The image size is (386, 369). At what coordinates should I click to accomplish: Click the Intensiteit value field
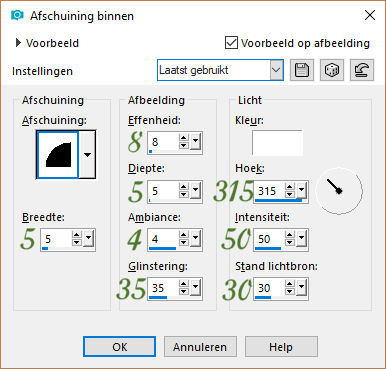tap(269, 240)
